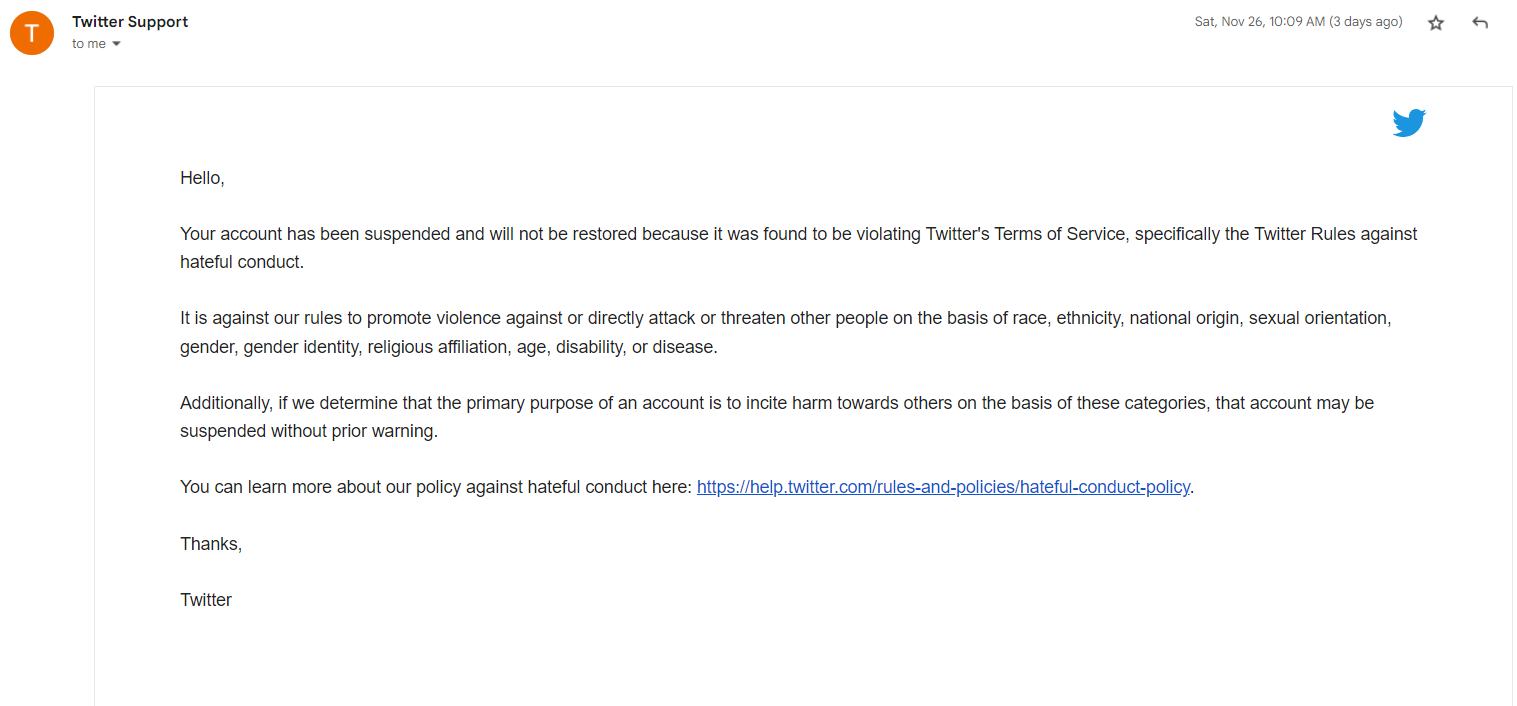
Task: Click "suspended without prior warning." text line
Action: tap(309, 431)
